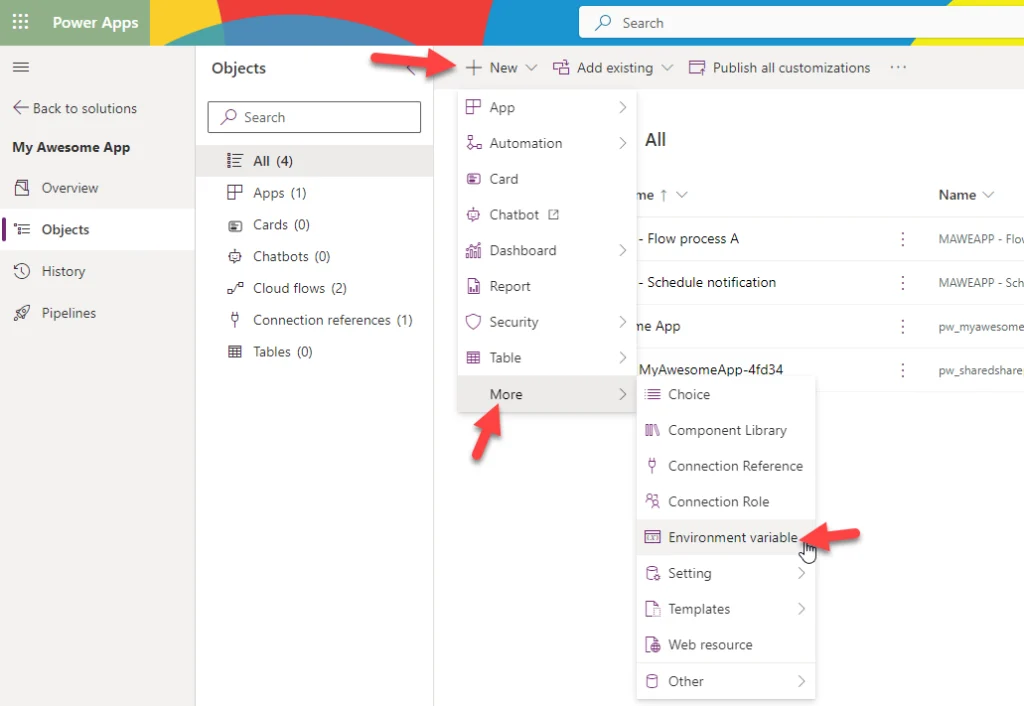Choose Connection Reference from submenu

pyautogui.click(x=726, y=466)
